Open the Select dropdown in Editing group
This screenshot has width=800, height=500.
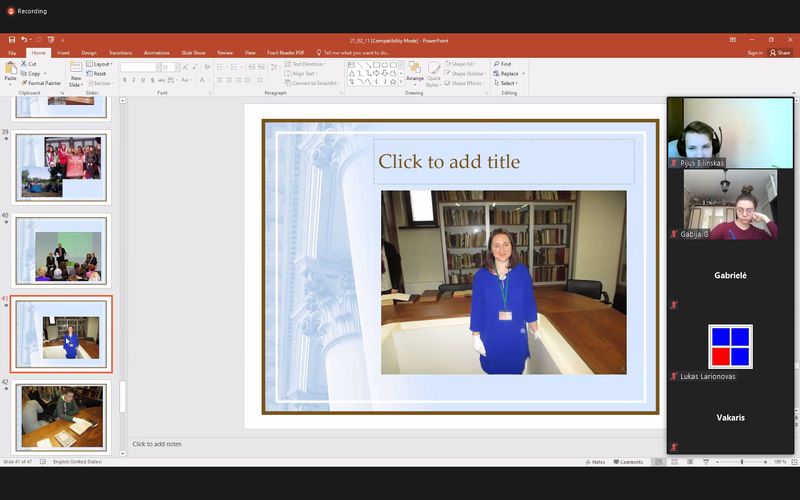click(507, 83)
